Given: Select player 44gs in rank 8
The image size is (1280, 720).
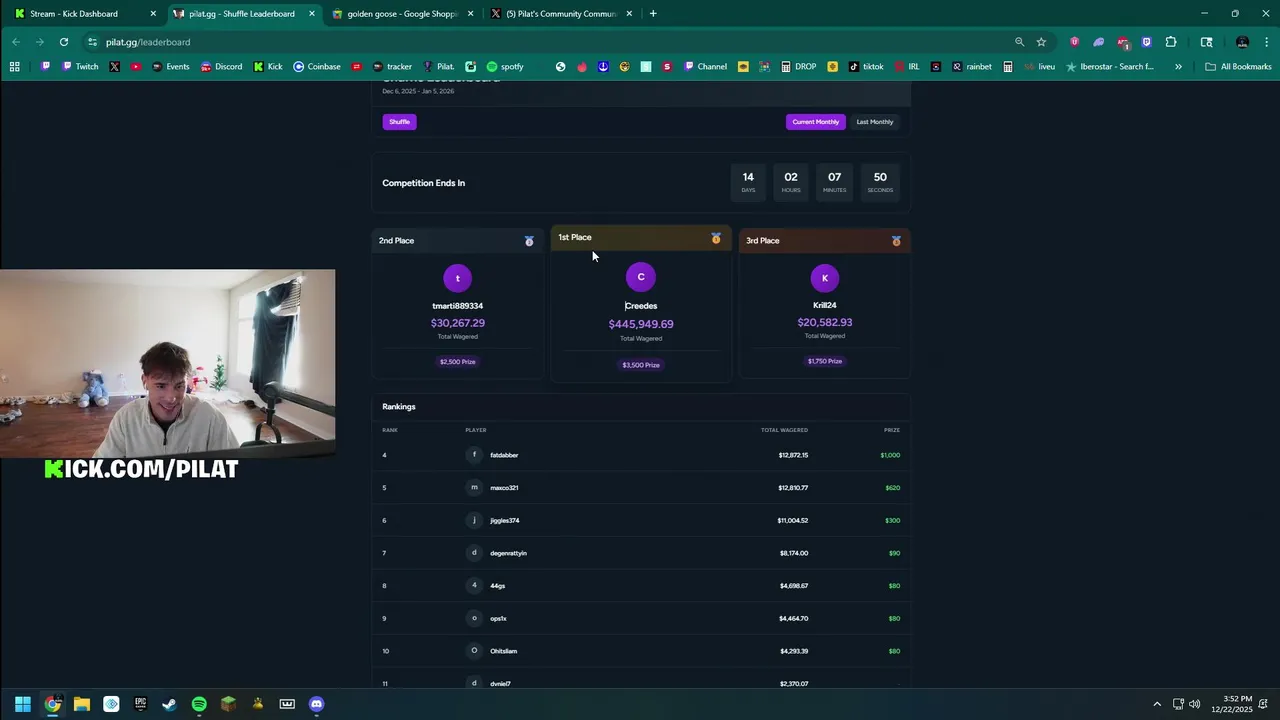Looking at the screenshot, I should coord(498,586).
